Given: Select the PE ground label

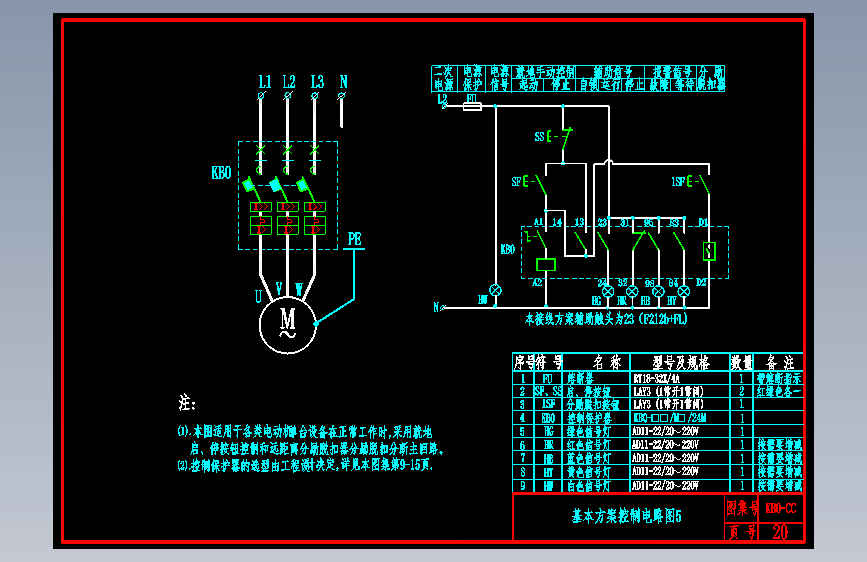Looking at the screenshot, I should (x=354, y=239).
